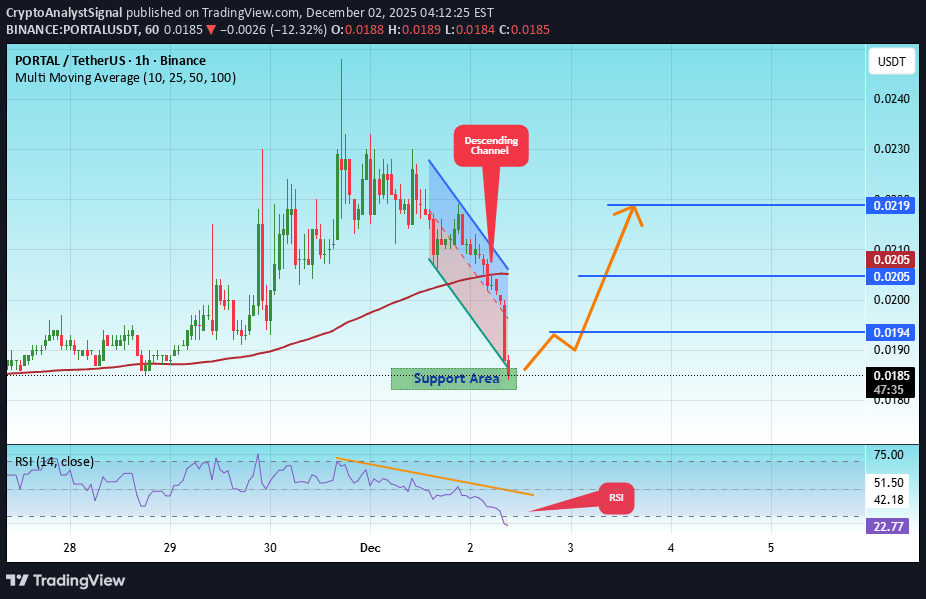
Task: Click the TradingView logo icon
Action: (x=20, y=580)
